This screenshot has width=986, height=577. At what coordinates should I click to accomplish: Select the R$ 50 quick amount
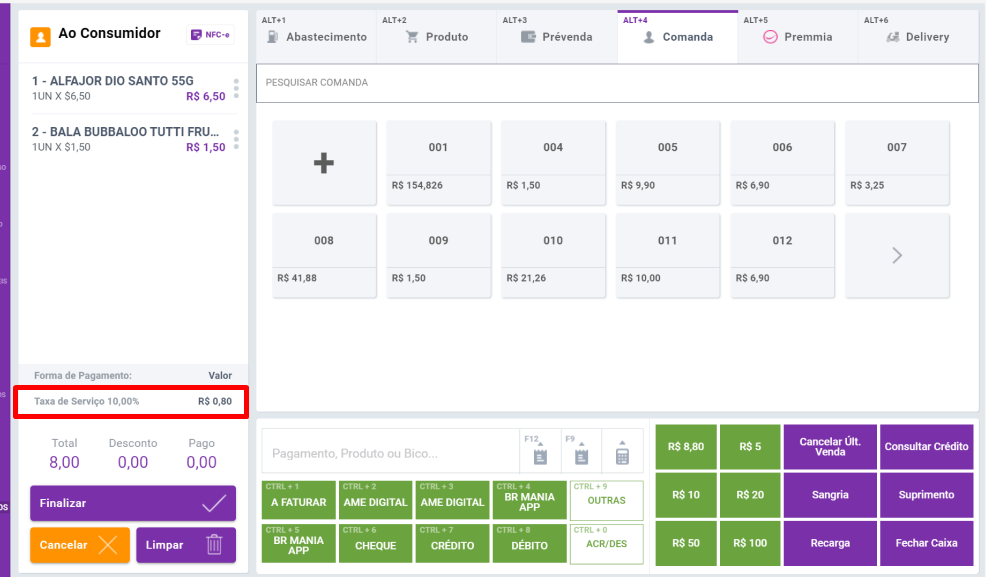tap(686, 543)
